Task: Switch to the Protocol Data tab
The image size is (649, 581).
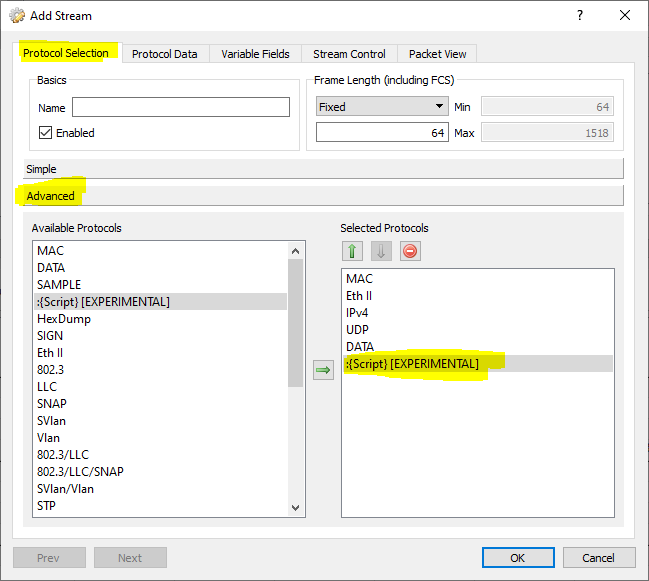Action: [164, 54]
